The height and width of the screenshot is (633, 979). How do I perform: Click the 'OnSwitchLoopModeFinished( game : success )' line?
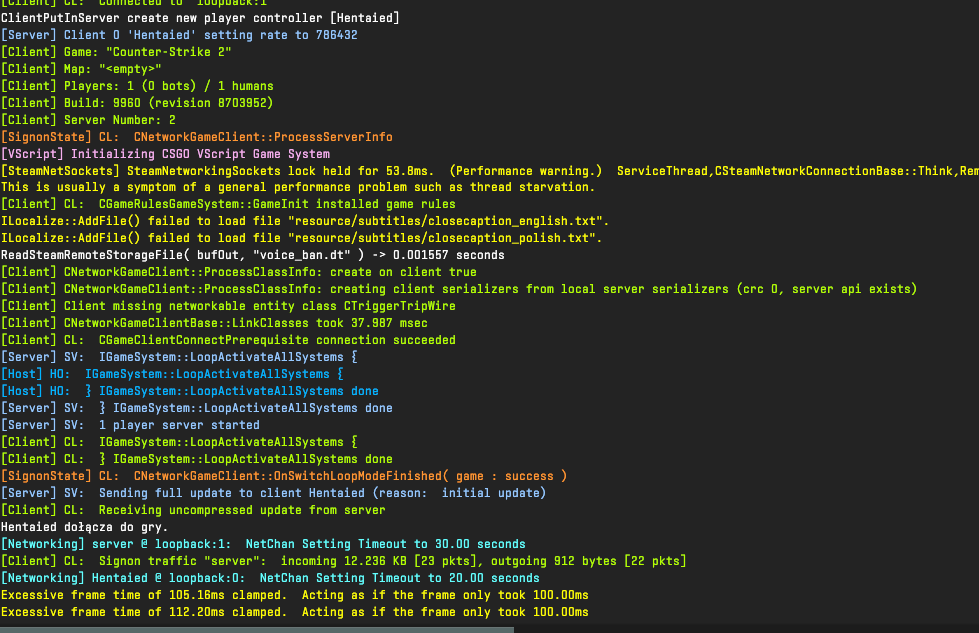(x=284, y=476)
